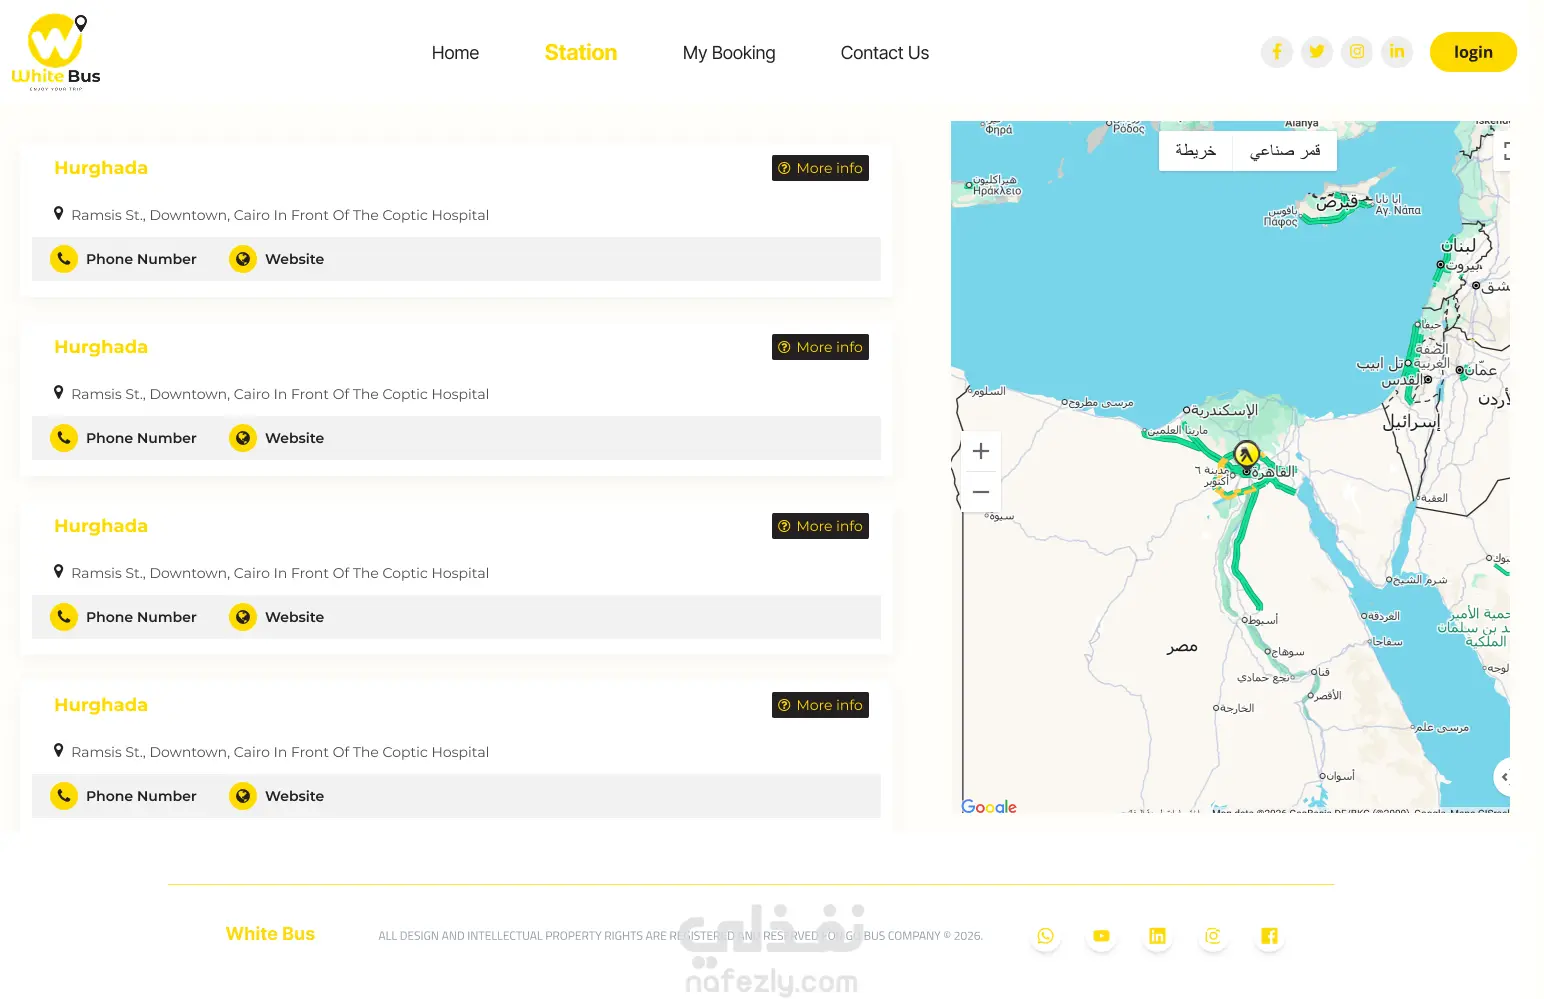1544x999 pixels.
Task: Open the Instagram icon in the header
Action: point(1357,52)
